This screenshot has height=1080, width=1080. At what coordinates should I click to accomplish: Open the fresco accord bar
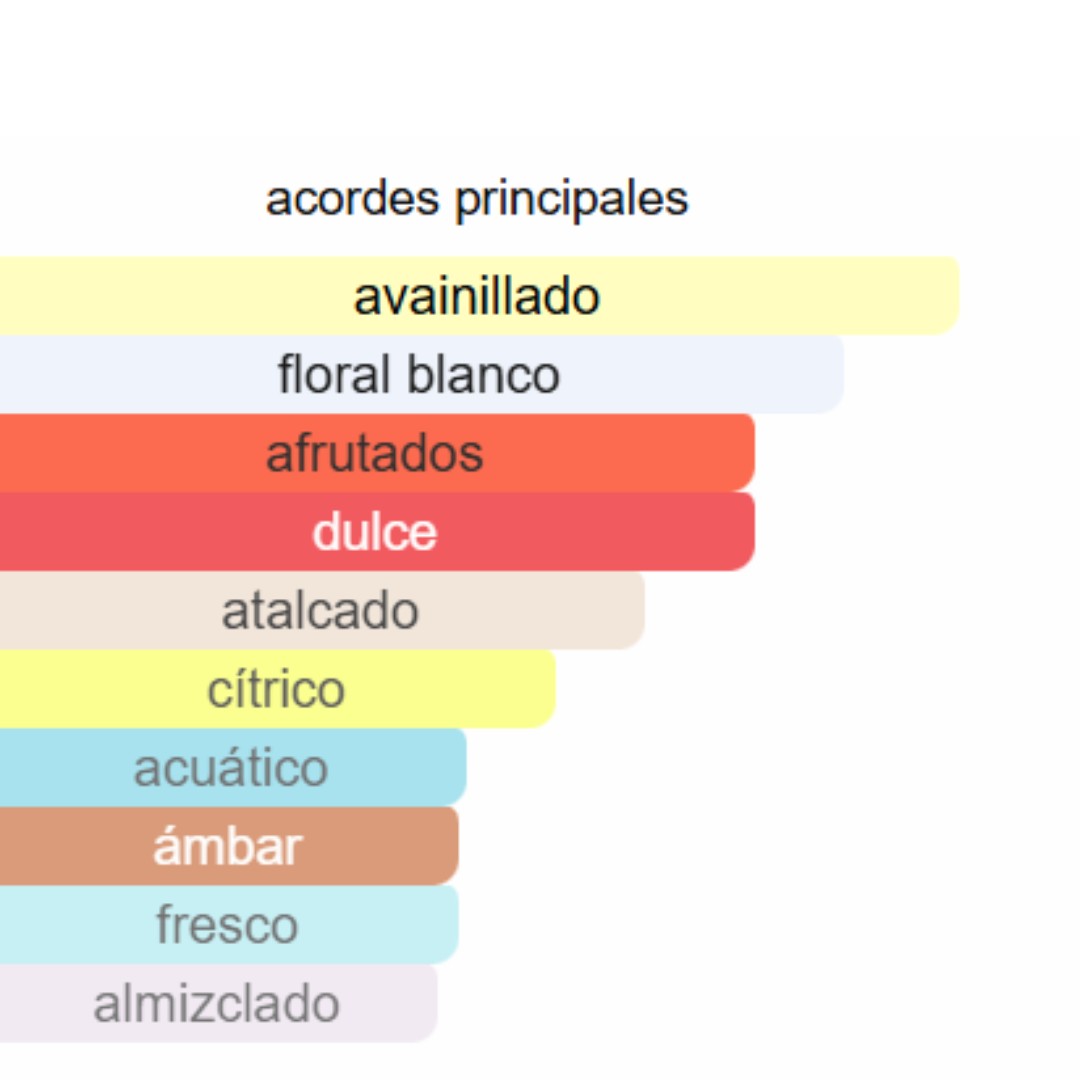(227, 925)
